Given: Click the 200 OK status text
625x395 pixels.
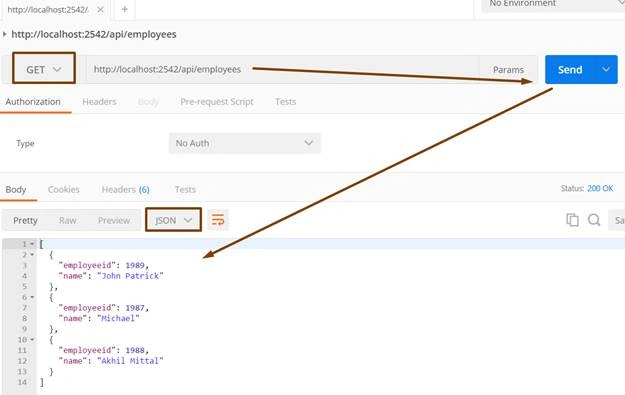Looking at the screenshot, I should (600, 188).
